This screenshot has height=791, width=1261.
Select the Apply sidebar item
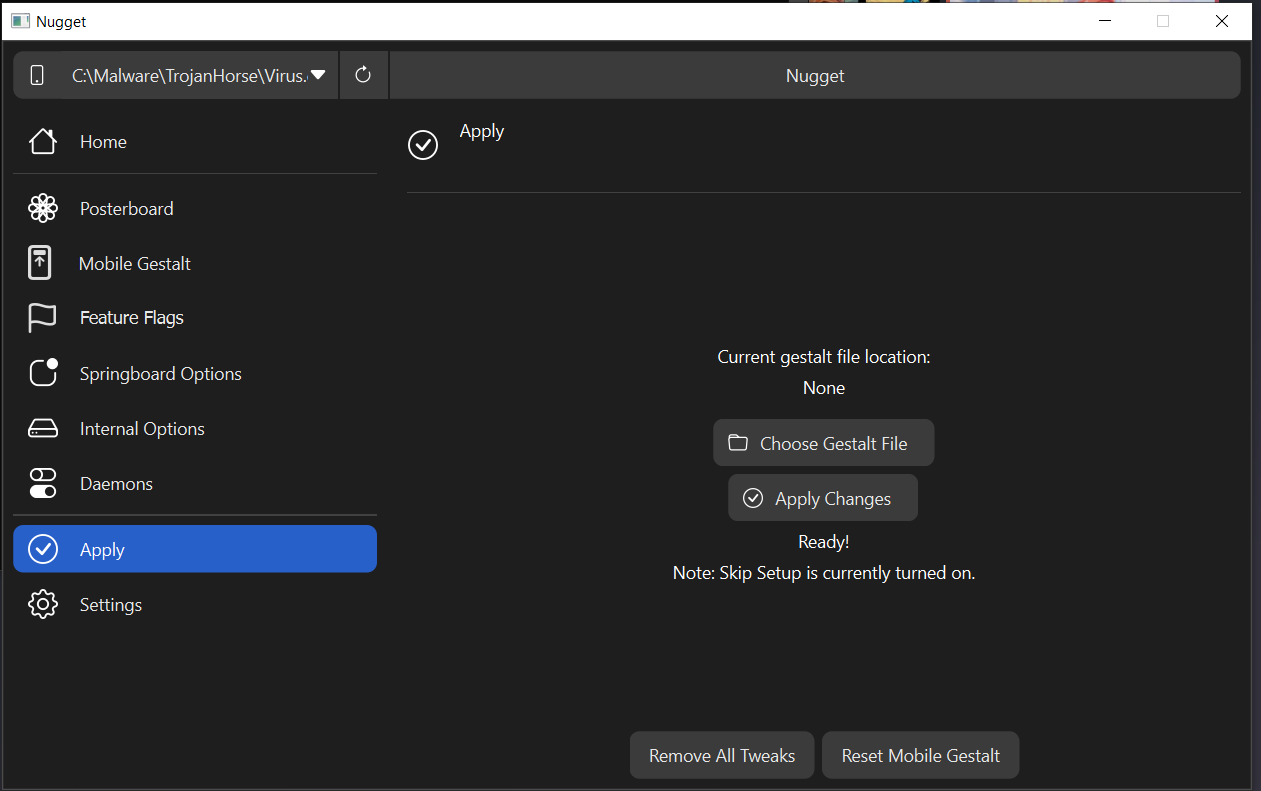(195, 549)
